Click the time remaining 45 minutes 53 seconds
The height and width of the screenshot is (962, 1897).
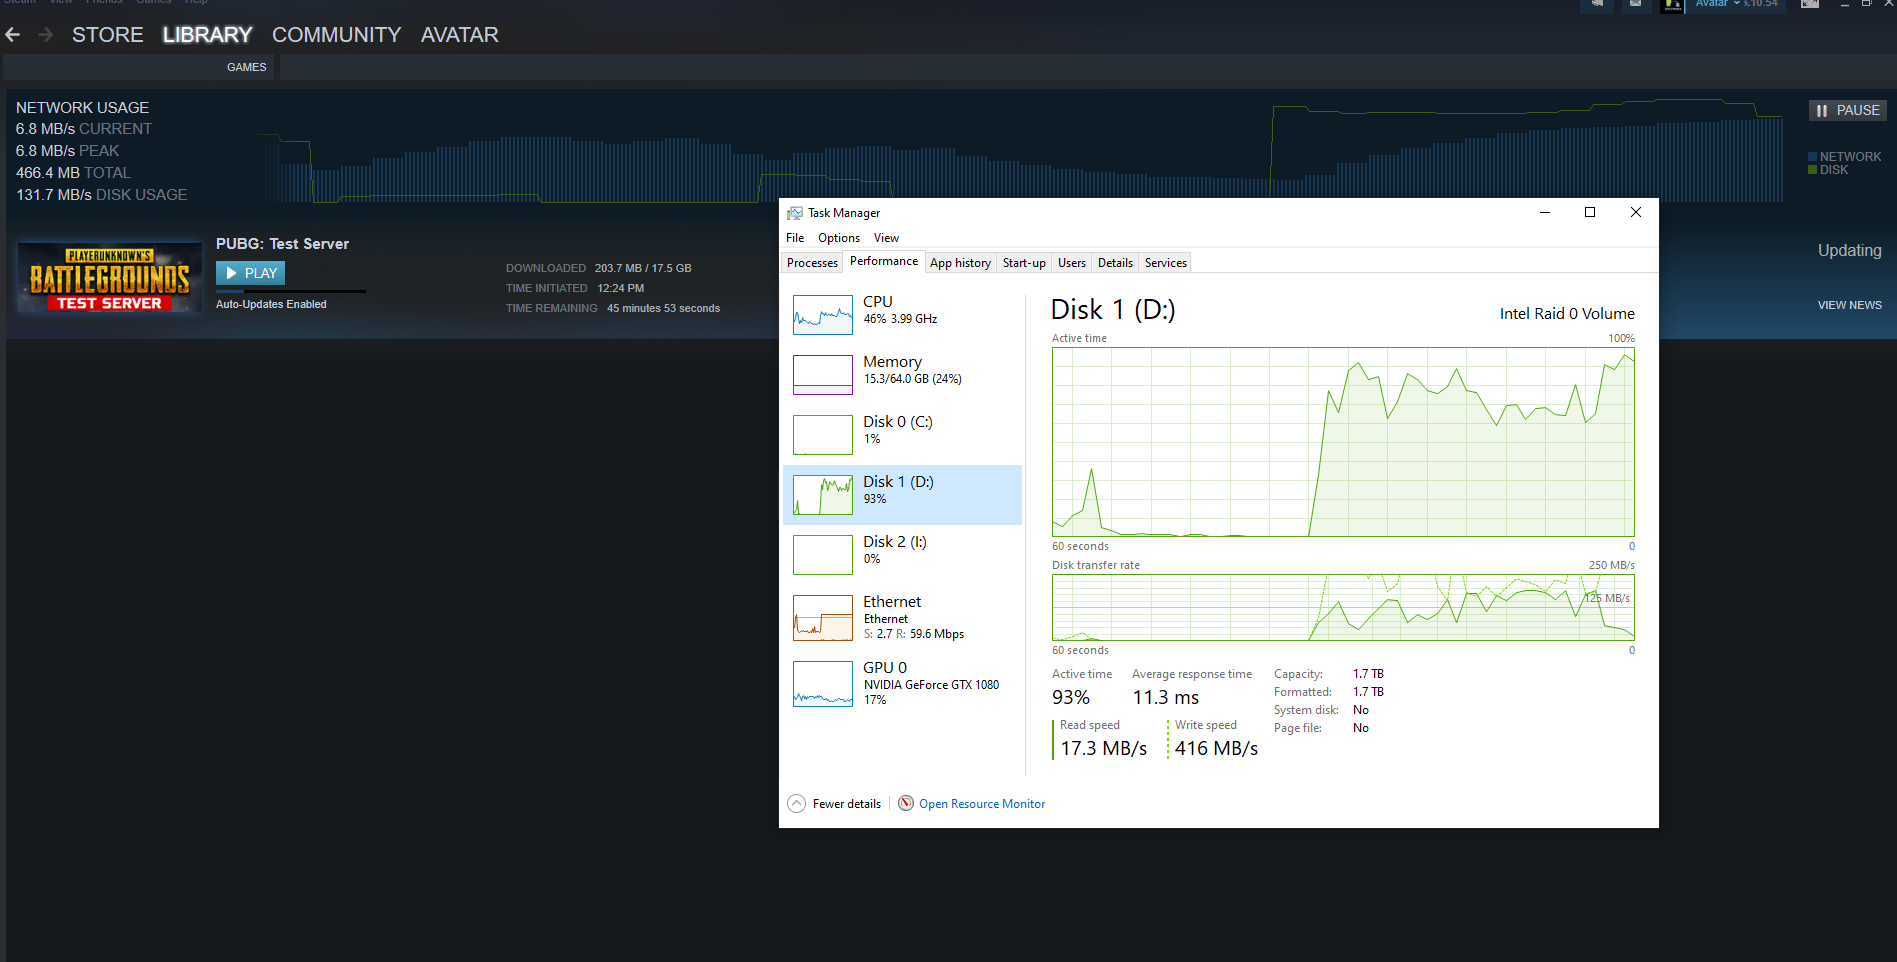[663, 308]
